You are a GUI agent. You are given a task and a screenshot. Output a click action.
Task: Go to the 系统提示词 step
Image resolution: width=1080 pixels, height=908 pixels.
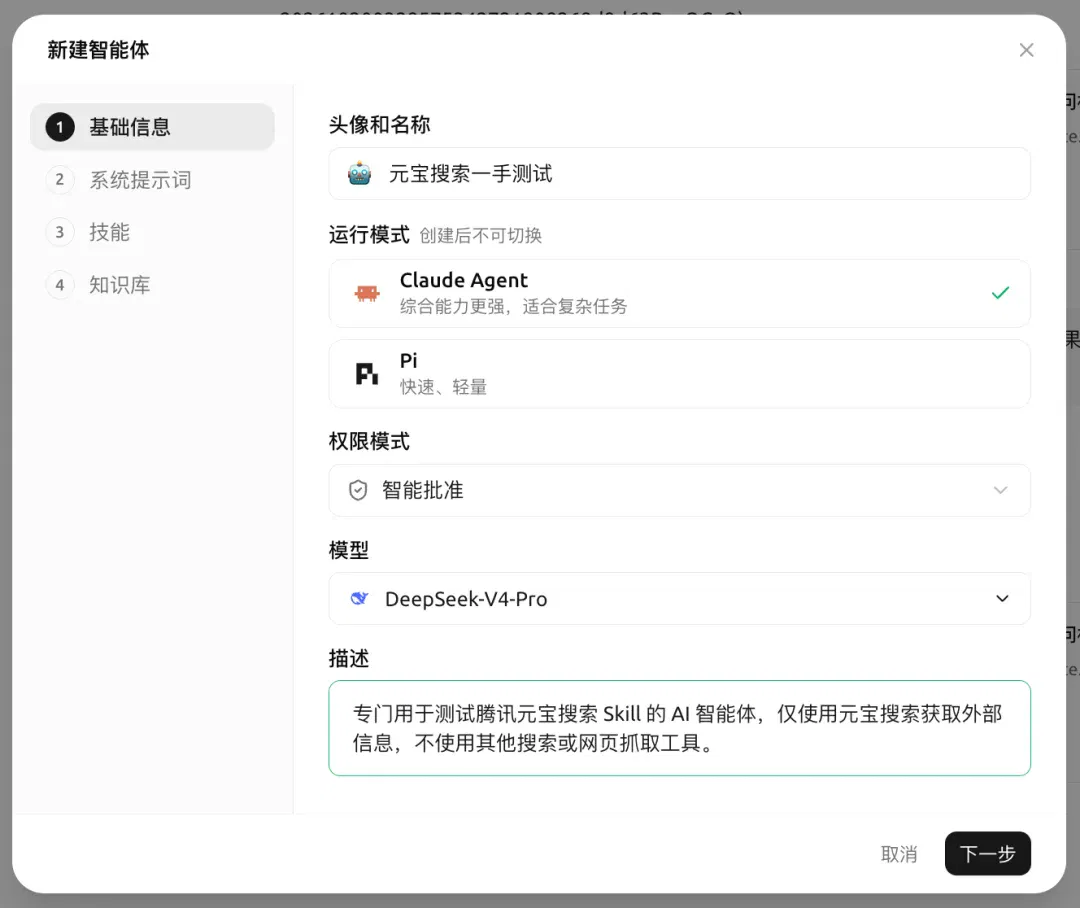152,180
